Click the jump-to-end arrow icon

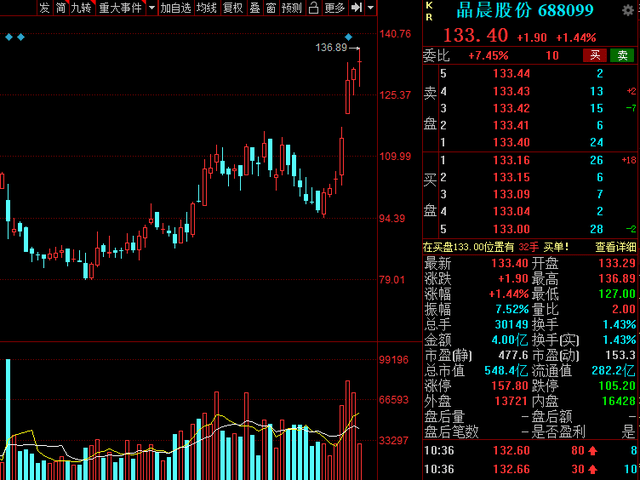click(x=356, y=7)
